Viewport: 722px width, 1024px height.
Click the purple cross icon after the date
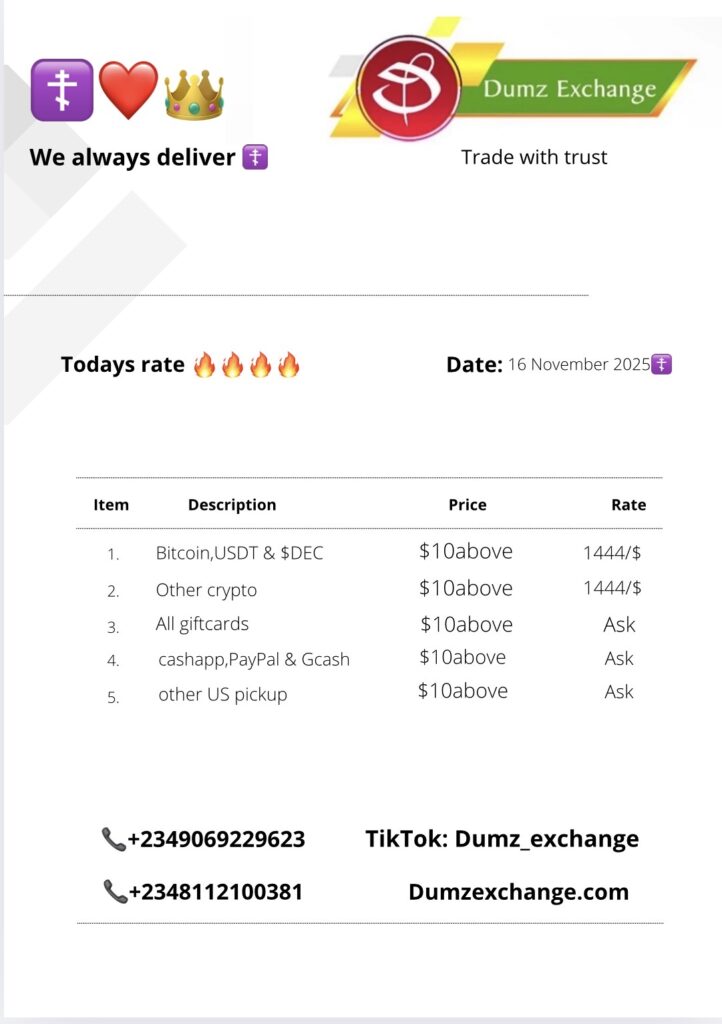[x=662, y=364]
